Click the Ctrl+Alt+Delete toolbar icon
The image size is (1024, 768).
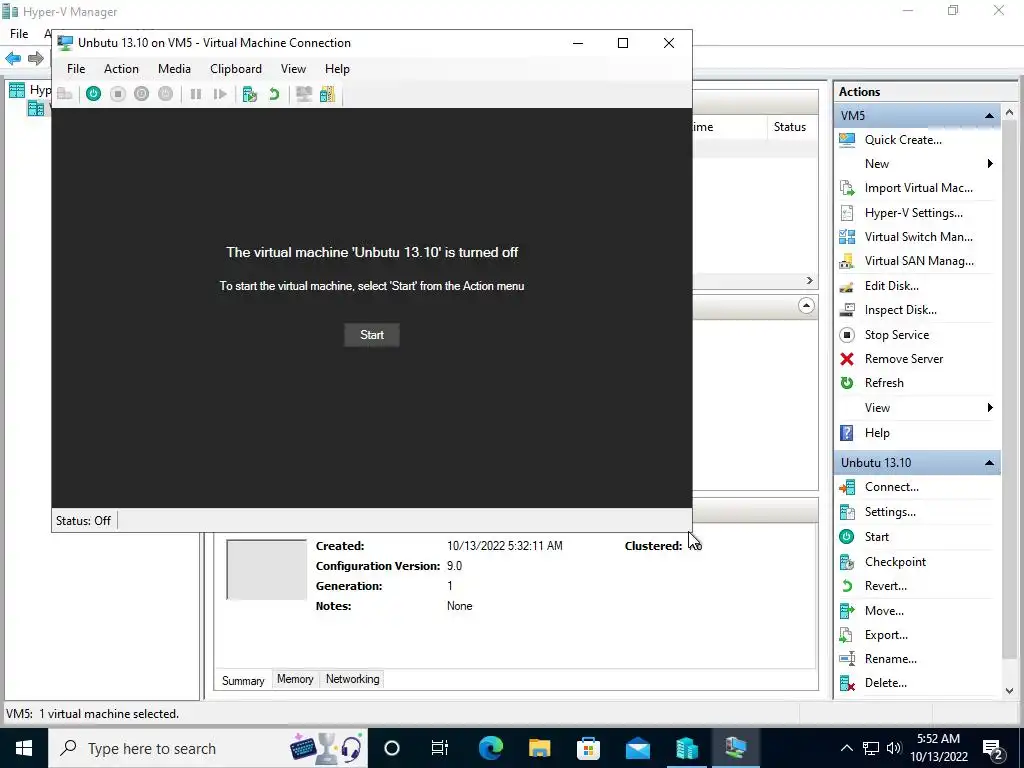click(65, 94)
